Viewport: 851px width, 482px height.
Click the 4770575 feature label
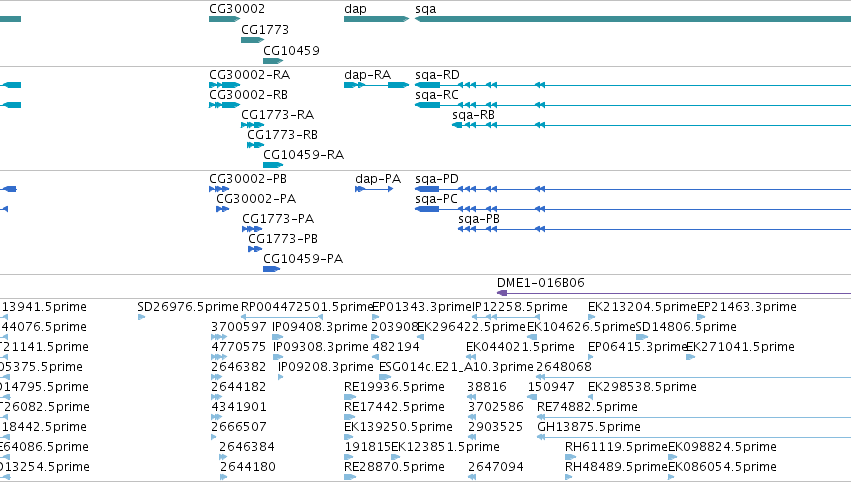[x=239, y=347]
